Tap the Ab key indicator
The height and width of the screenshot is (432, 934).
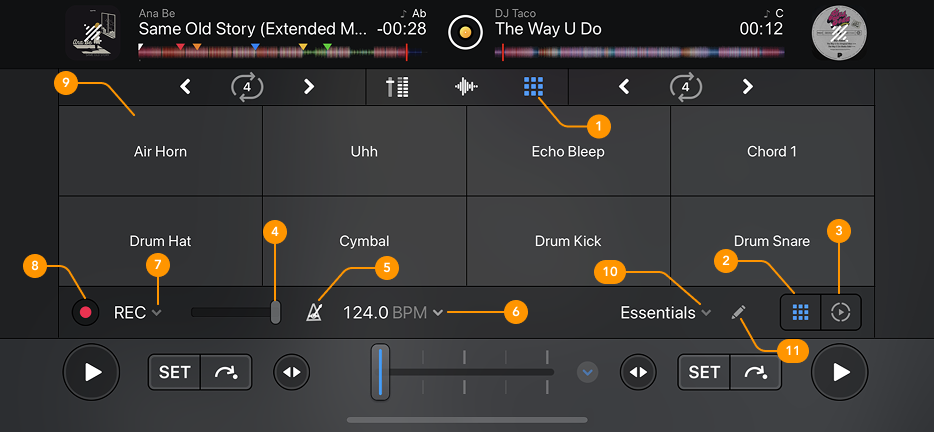415,13
